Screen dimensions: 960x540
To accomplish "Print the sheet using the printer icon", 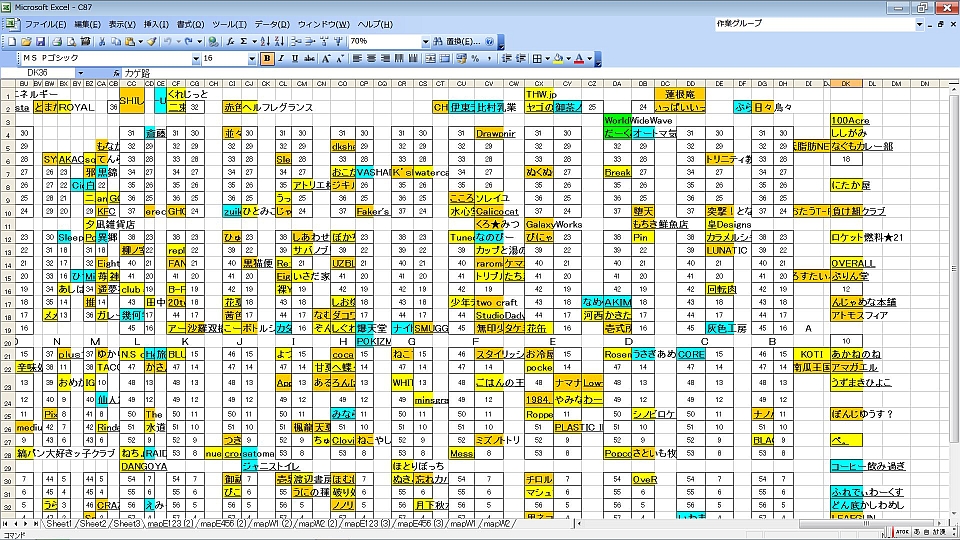I will (57, 42).
